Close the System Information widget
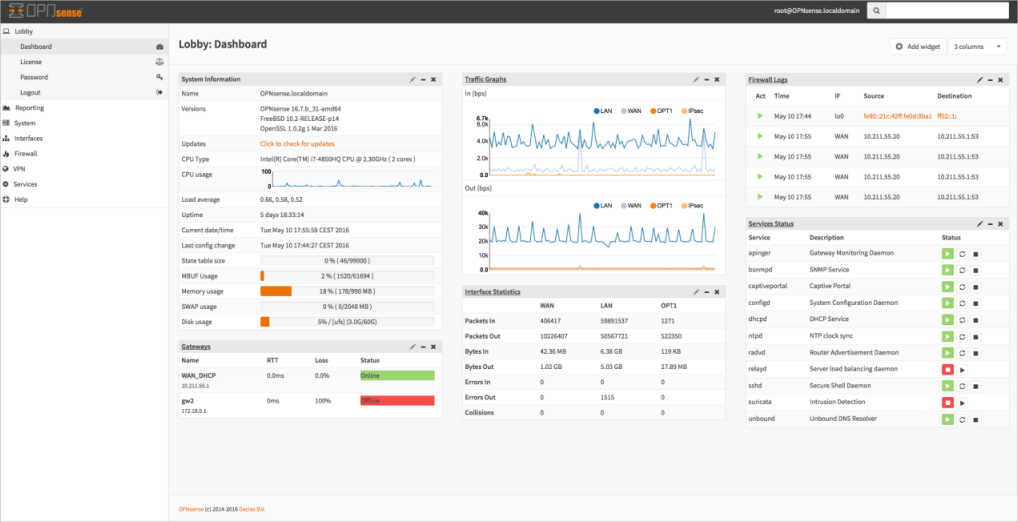Screen dimensions: 1018x522 tap(434, 79)
